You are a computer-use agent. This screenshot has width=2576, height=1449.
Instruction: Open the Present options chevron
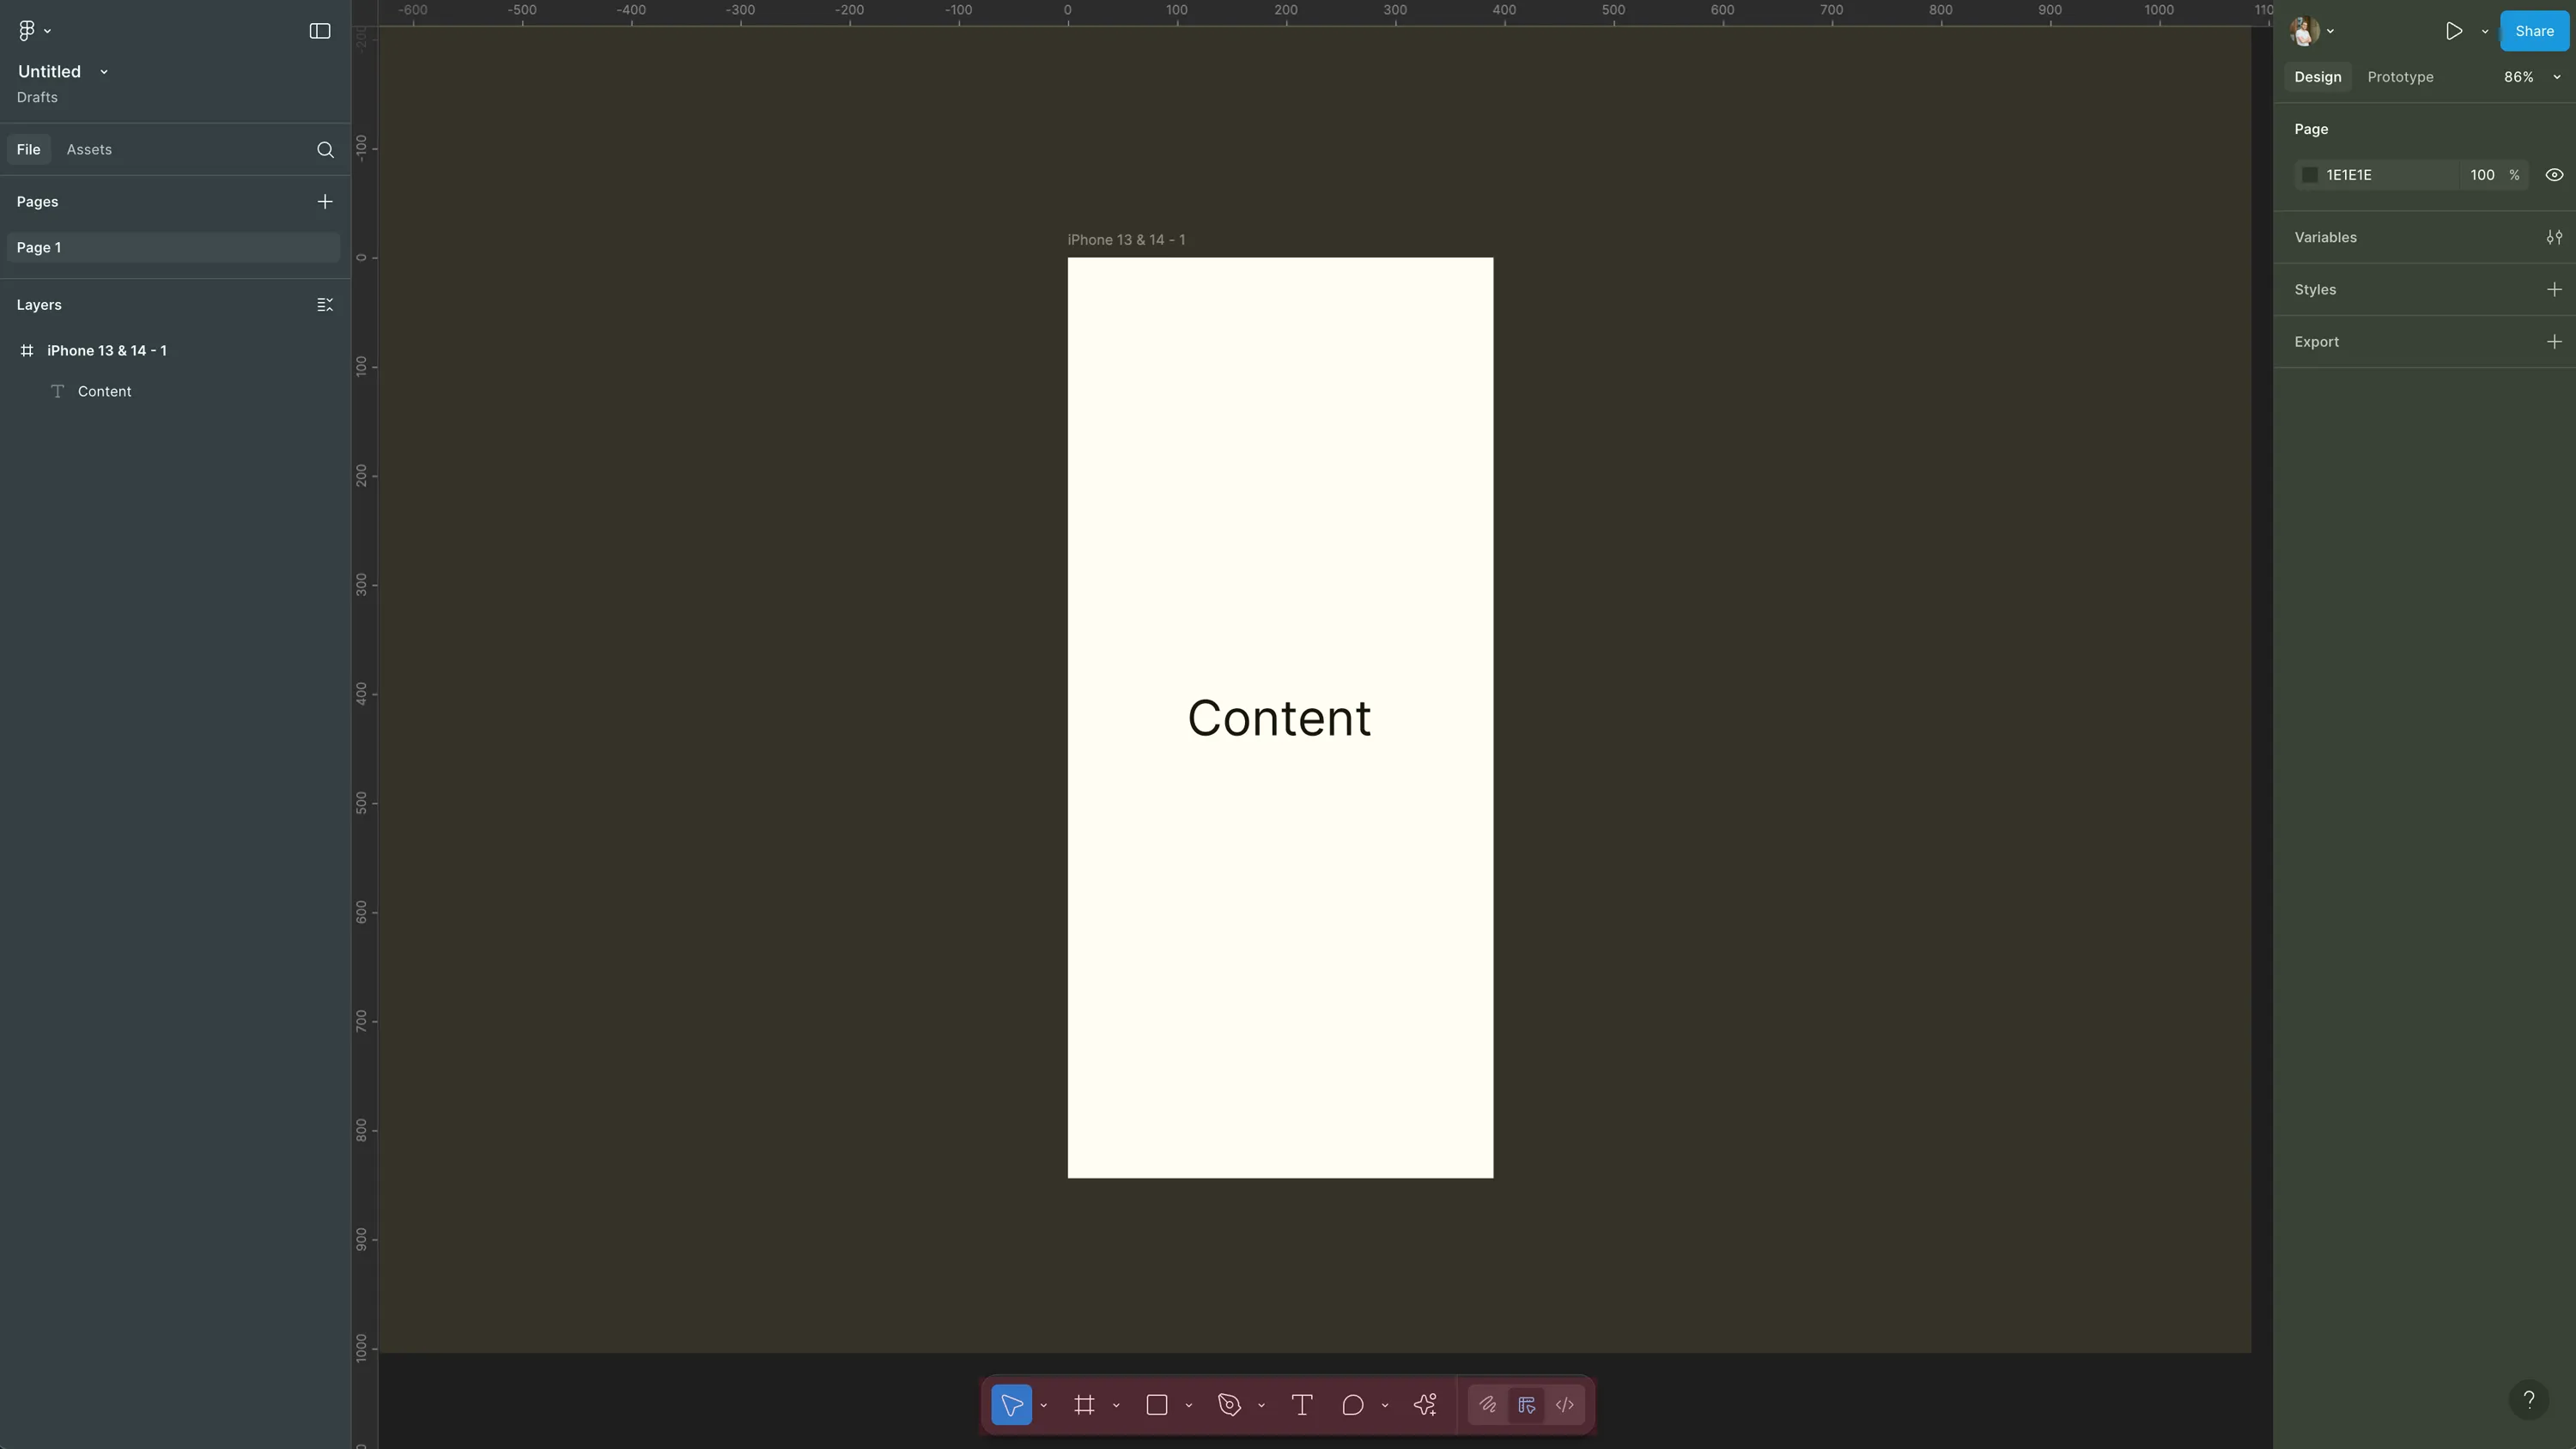[x=2486, y=31]
